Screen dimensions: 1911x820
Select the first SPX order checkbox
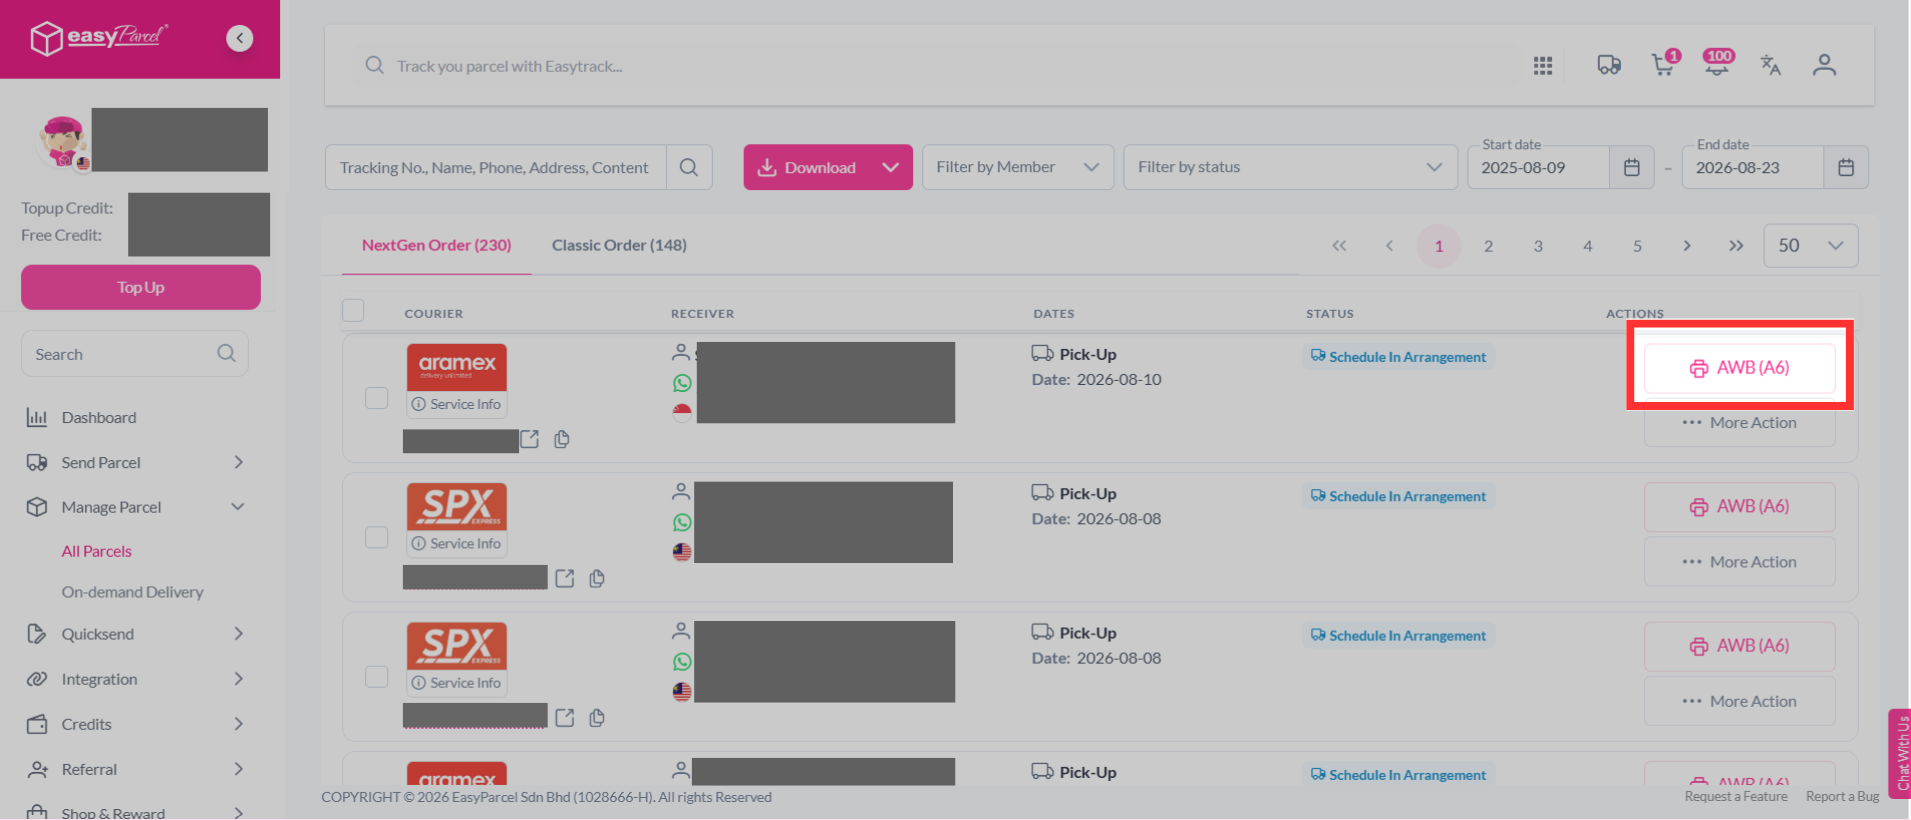376,537
